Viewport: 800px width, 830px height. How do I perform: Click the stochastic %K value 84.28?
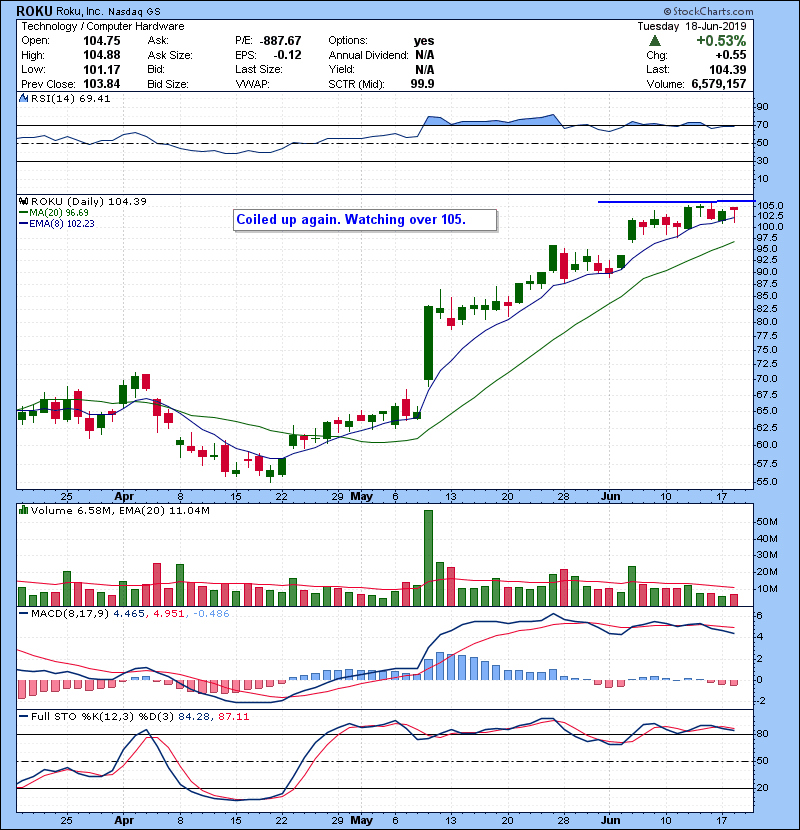[194, 716]
